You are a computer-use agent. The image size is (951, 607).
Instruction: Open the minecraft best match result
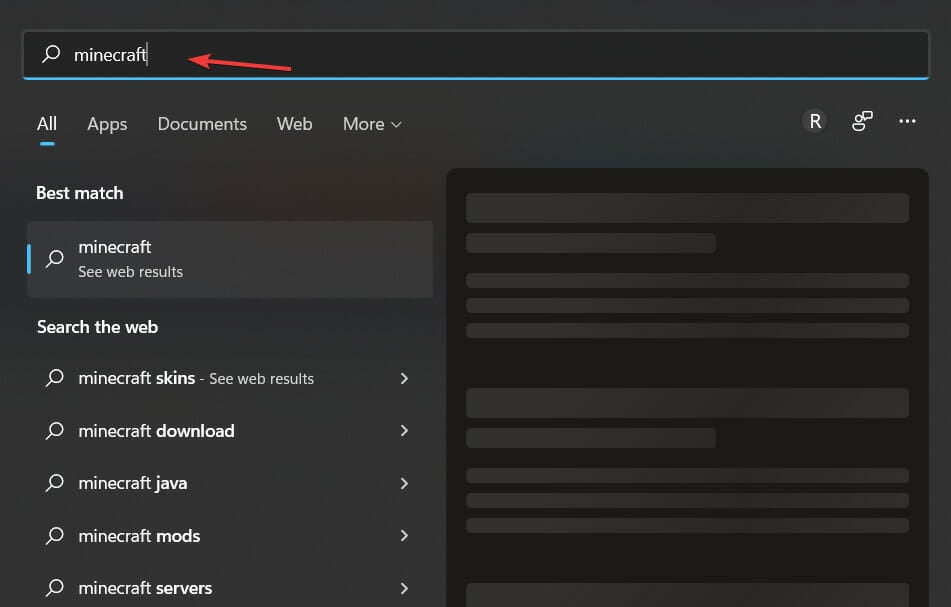(x=230, y=259)
